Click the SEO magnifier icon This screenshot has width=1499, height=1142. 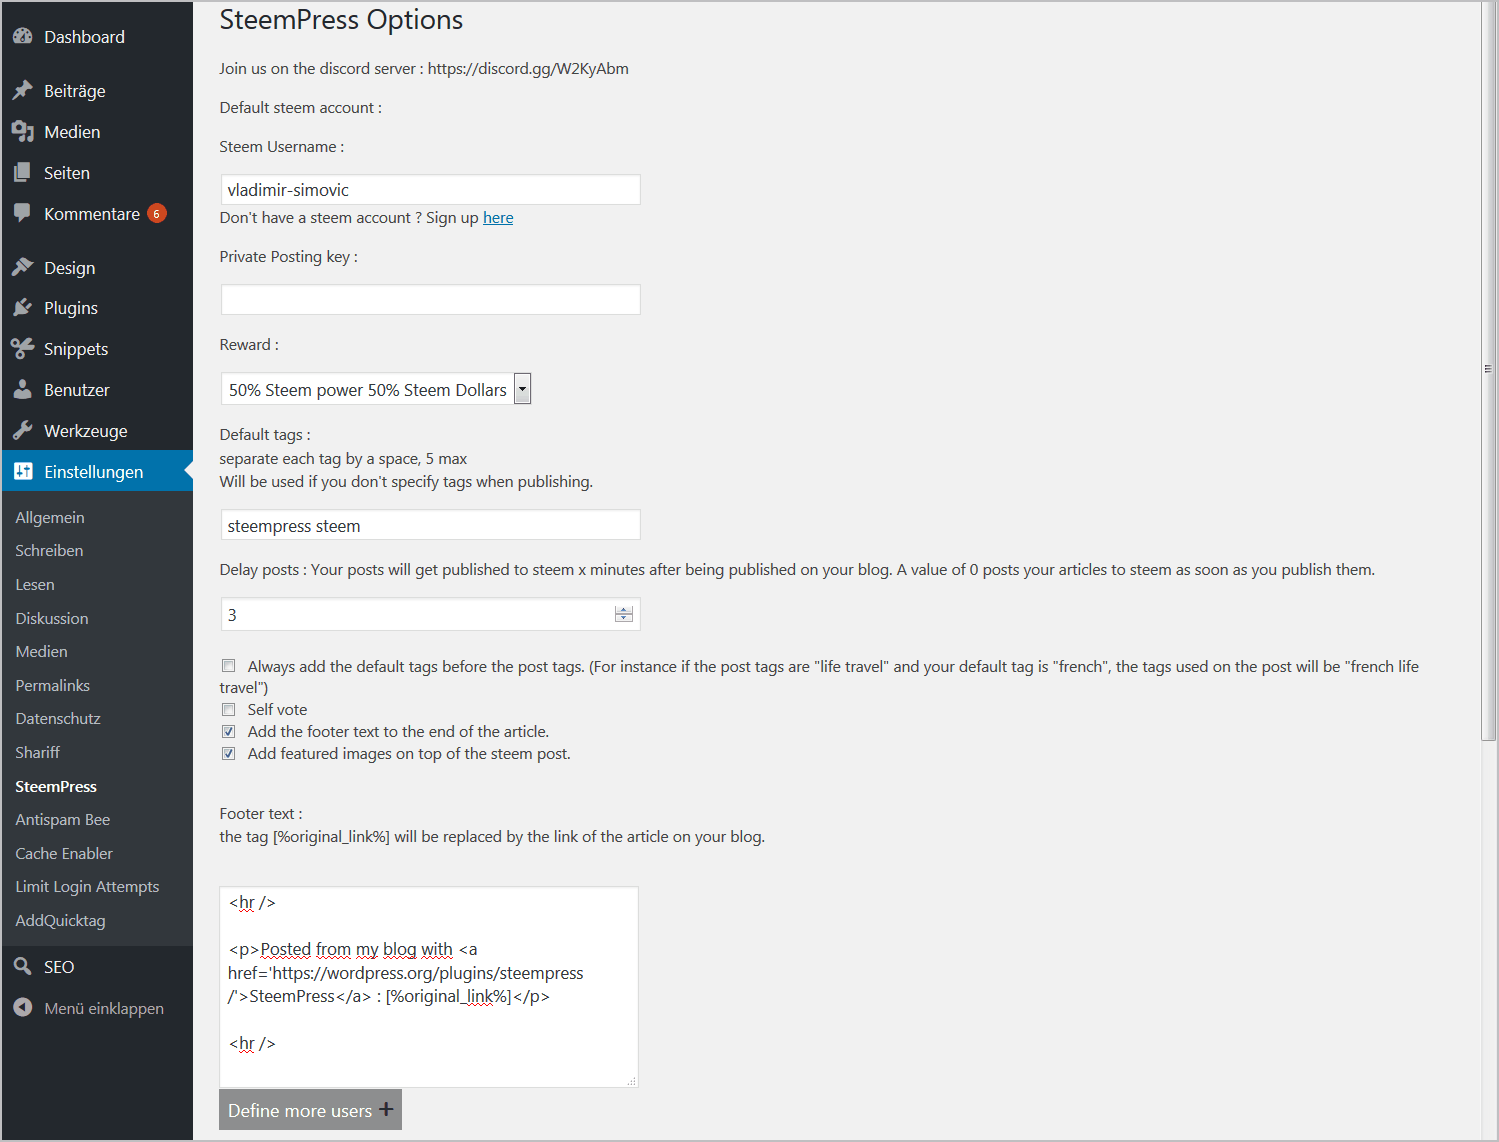click(23, 966)
